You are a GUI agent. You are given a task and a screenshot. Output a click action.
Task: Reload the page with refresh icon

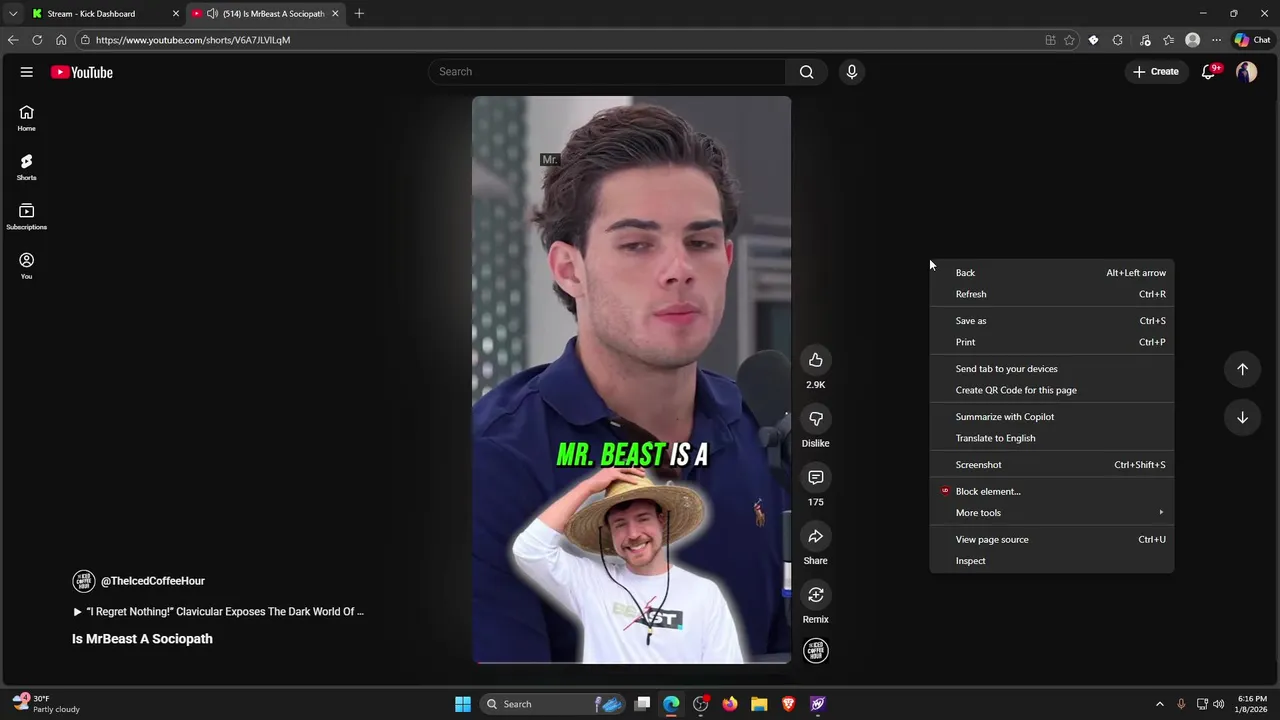click(x=37, y=40)
